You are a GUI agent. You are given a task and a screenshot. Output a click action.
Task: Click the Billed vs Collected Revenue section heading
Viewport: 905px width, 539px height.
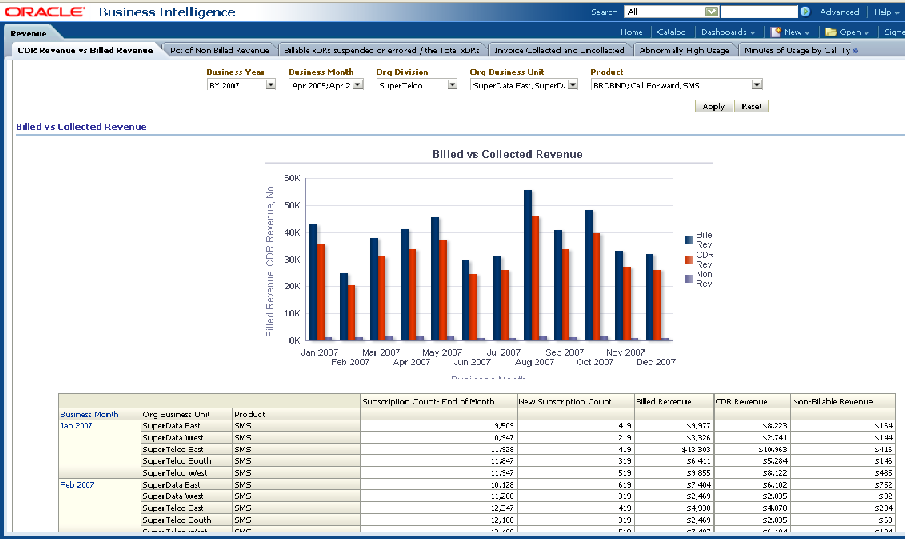pyautogui.click(x=81, y=127)
